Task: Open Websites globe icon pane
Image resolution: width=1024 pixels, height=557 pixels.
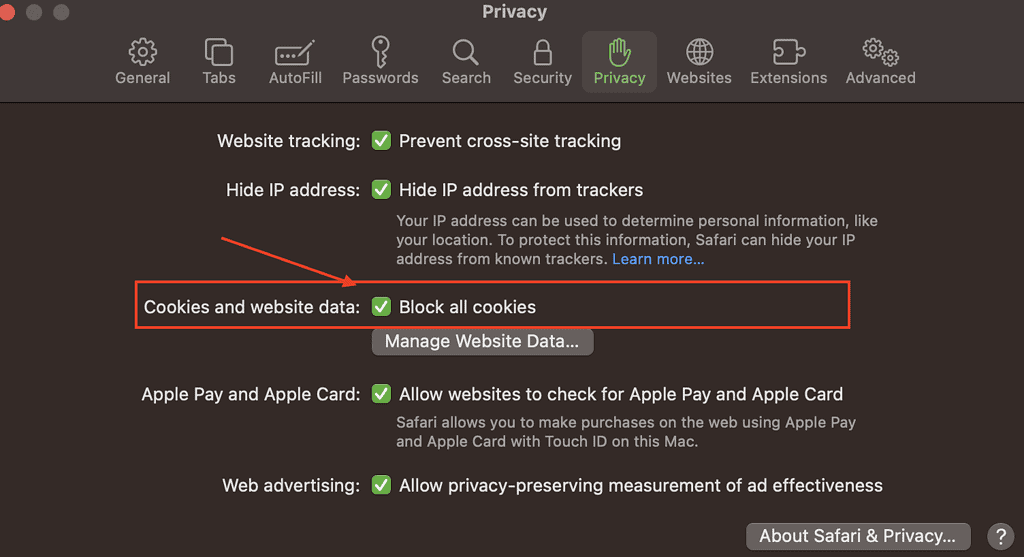Action: 699,52
